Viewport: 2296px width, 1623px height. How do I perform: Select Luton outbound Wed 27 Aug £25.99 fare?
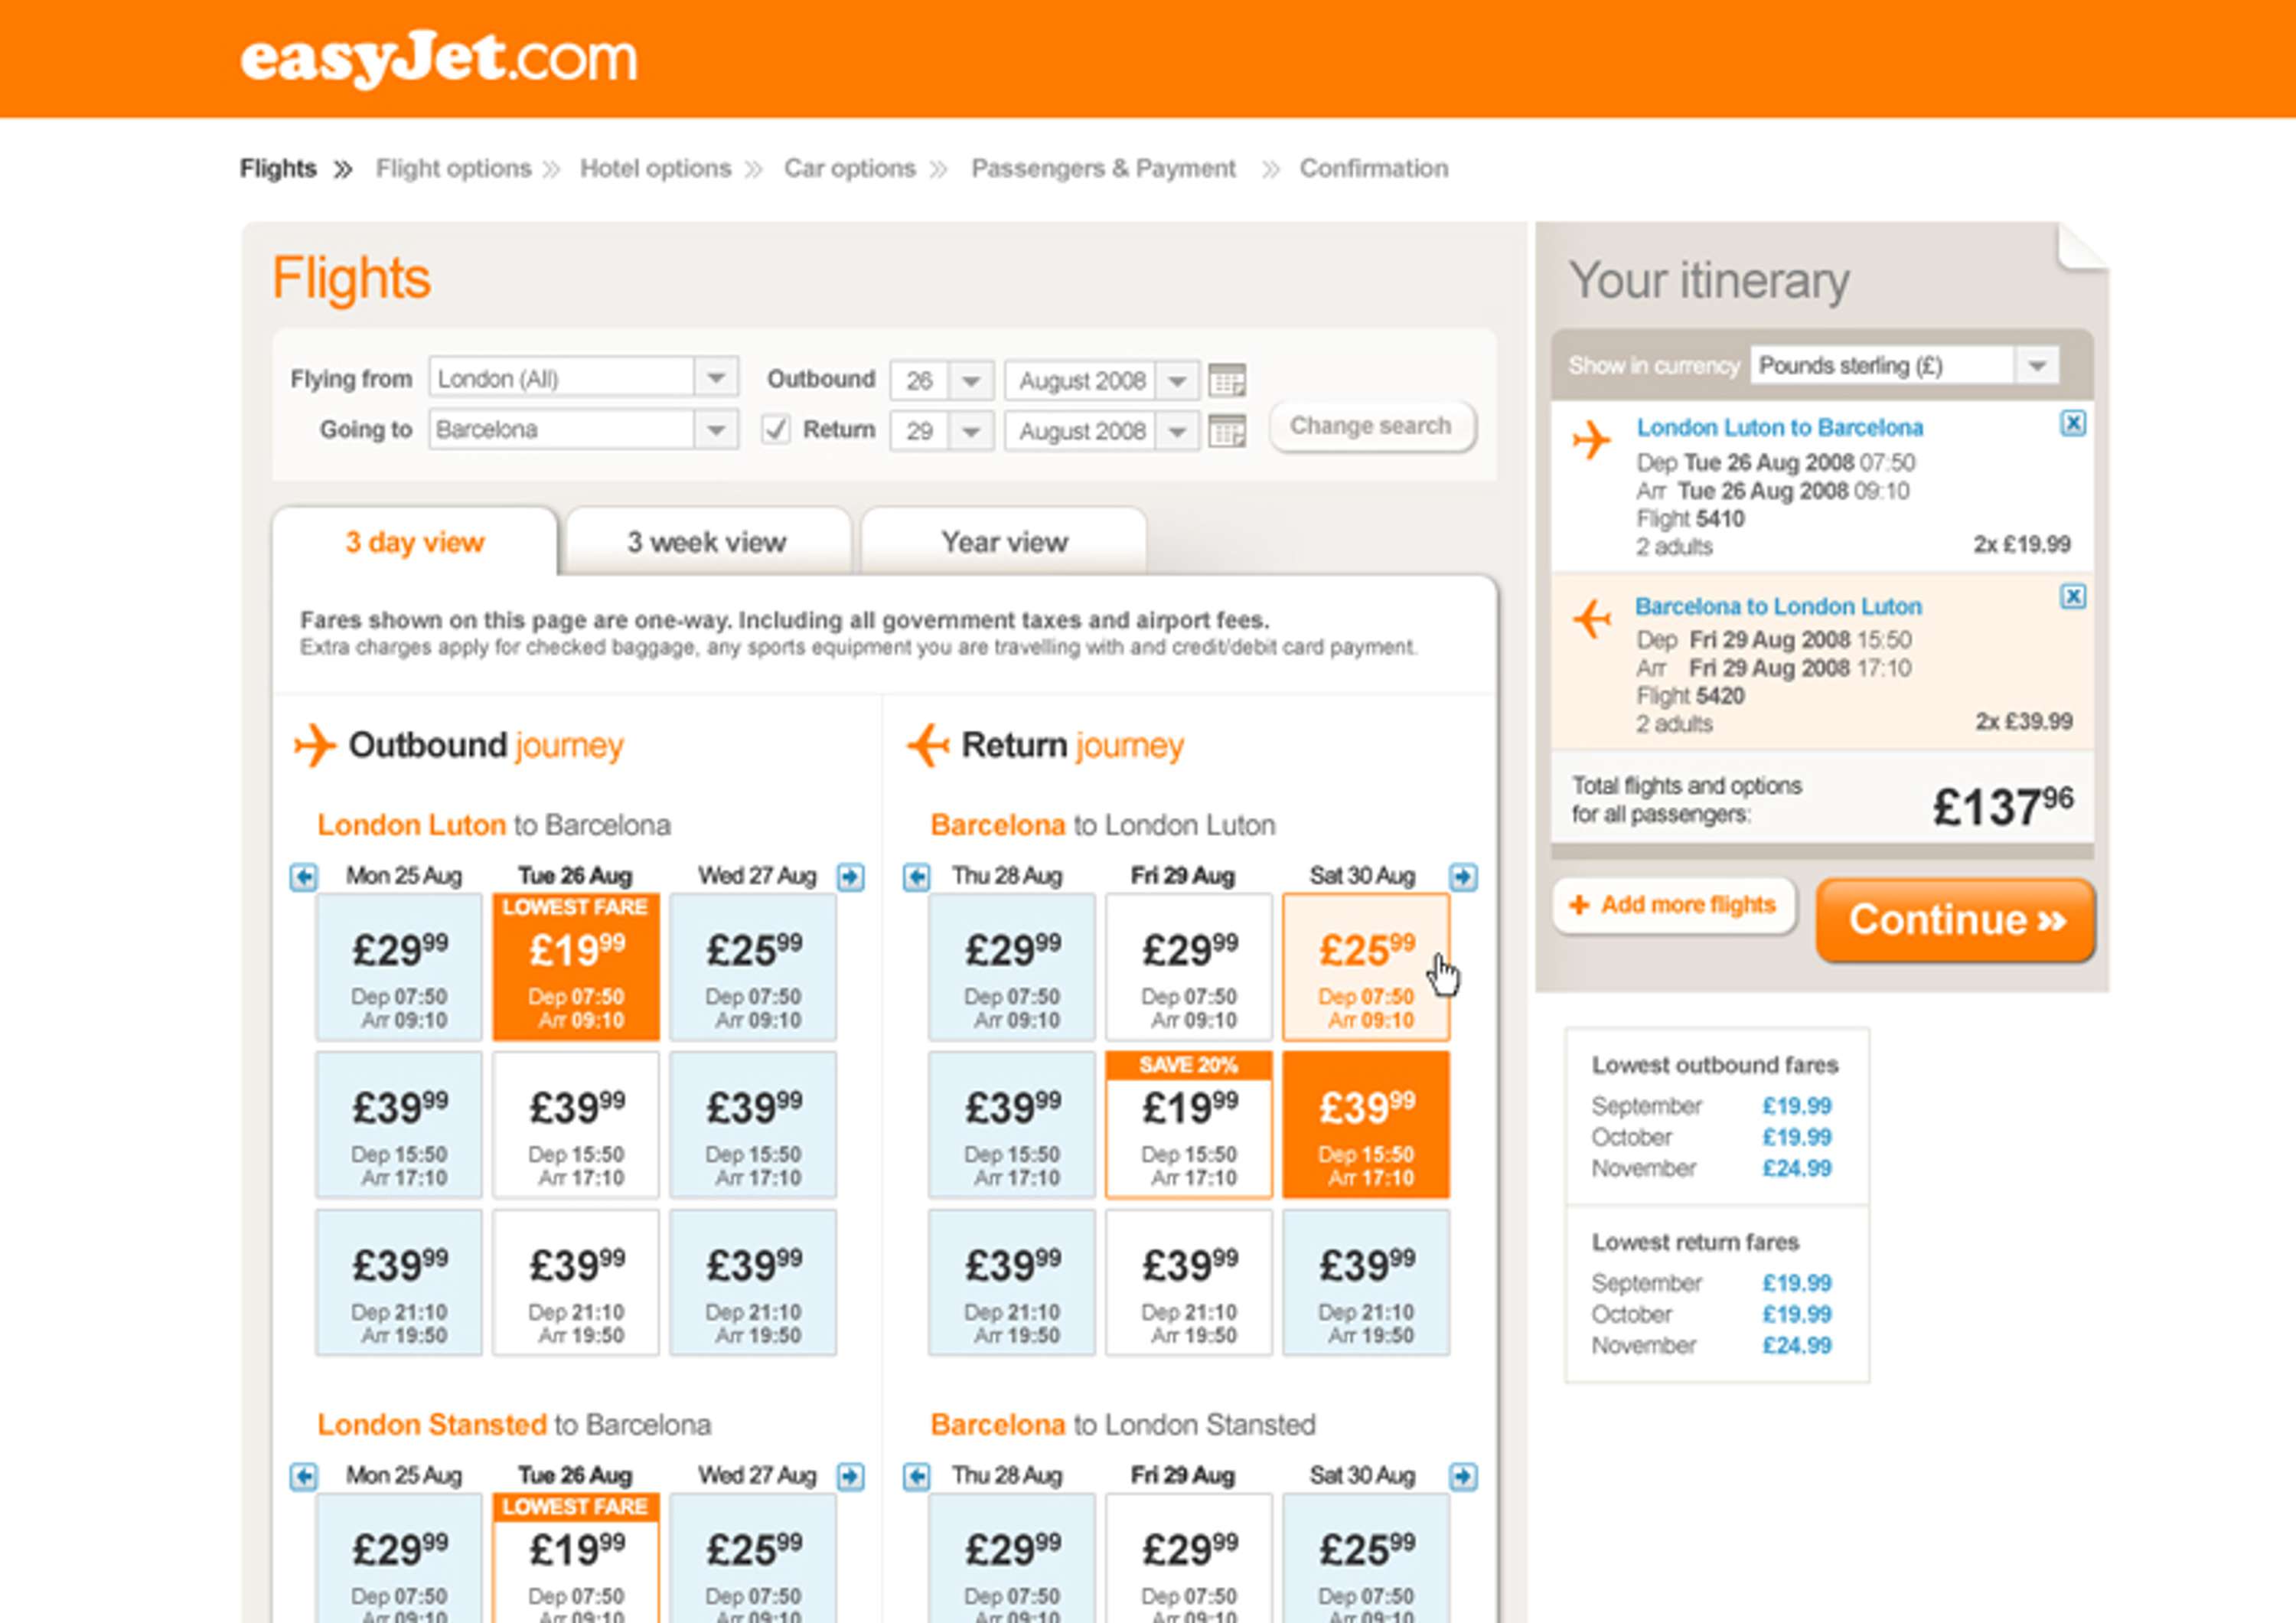[753, 967]
